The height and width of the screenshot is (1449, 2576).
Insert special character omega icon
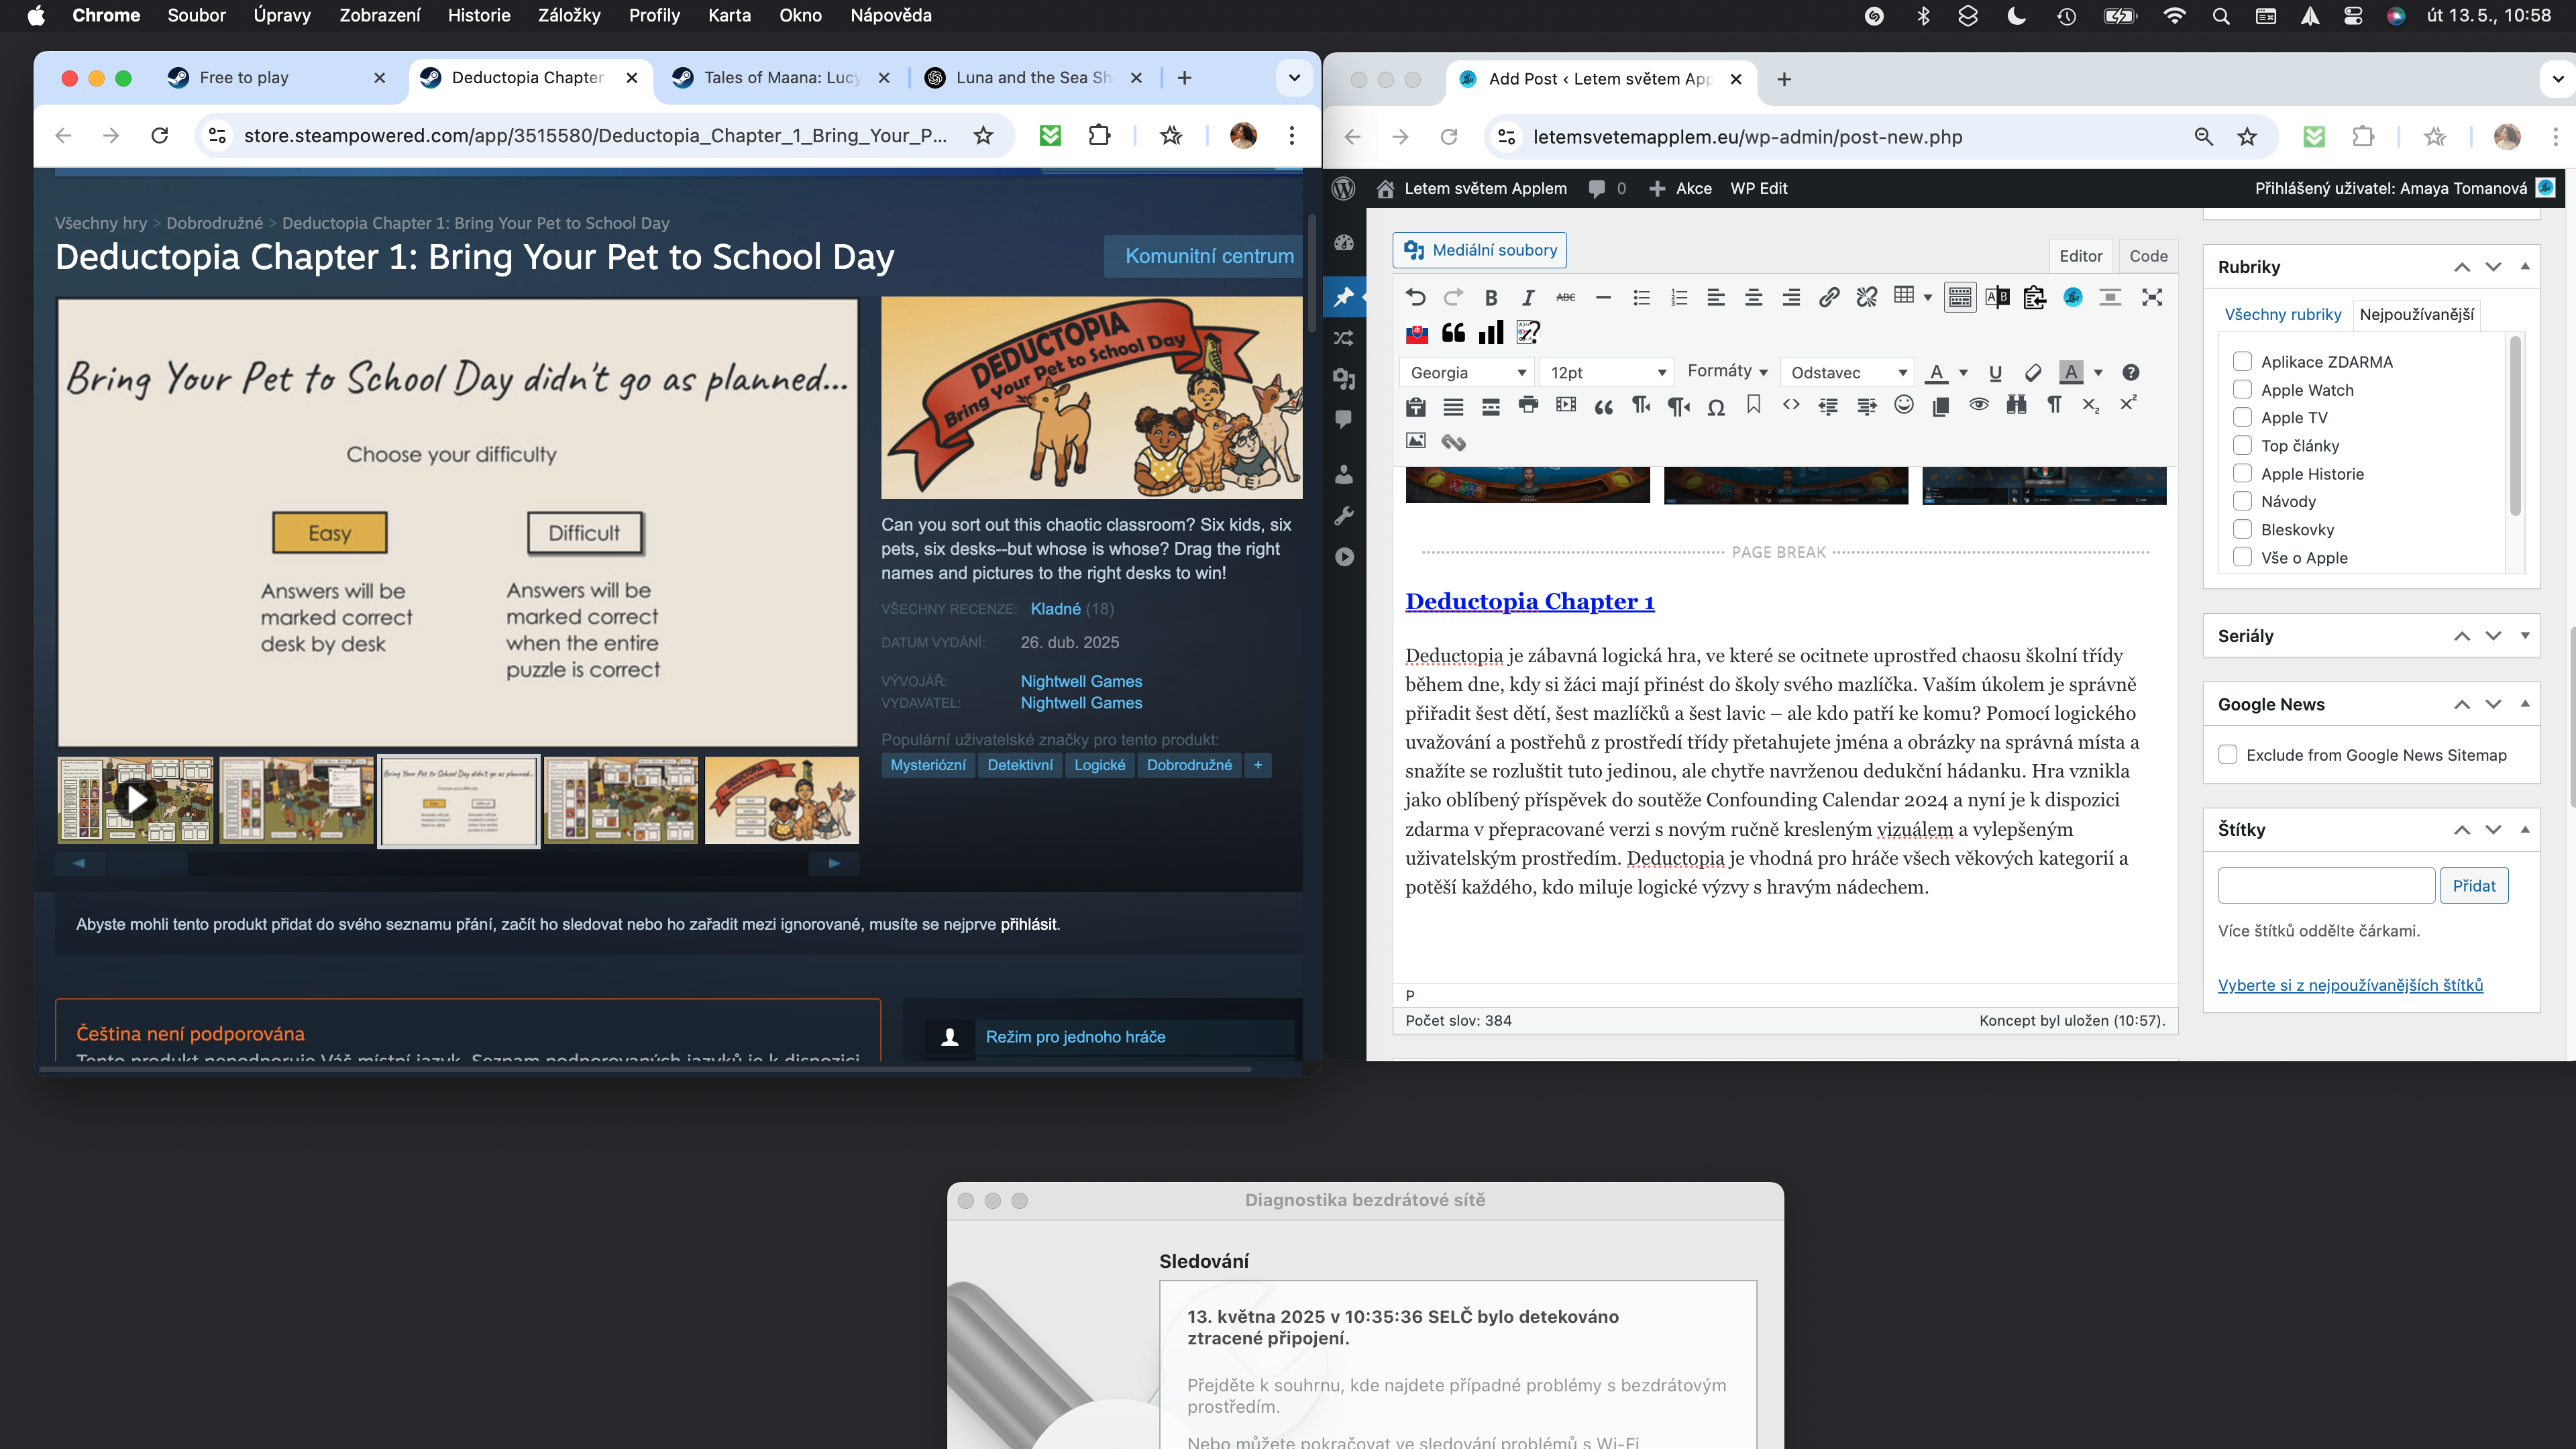click(x=1716, y=406)
